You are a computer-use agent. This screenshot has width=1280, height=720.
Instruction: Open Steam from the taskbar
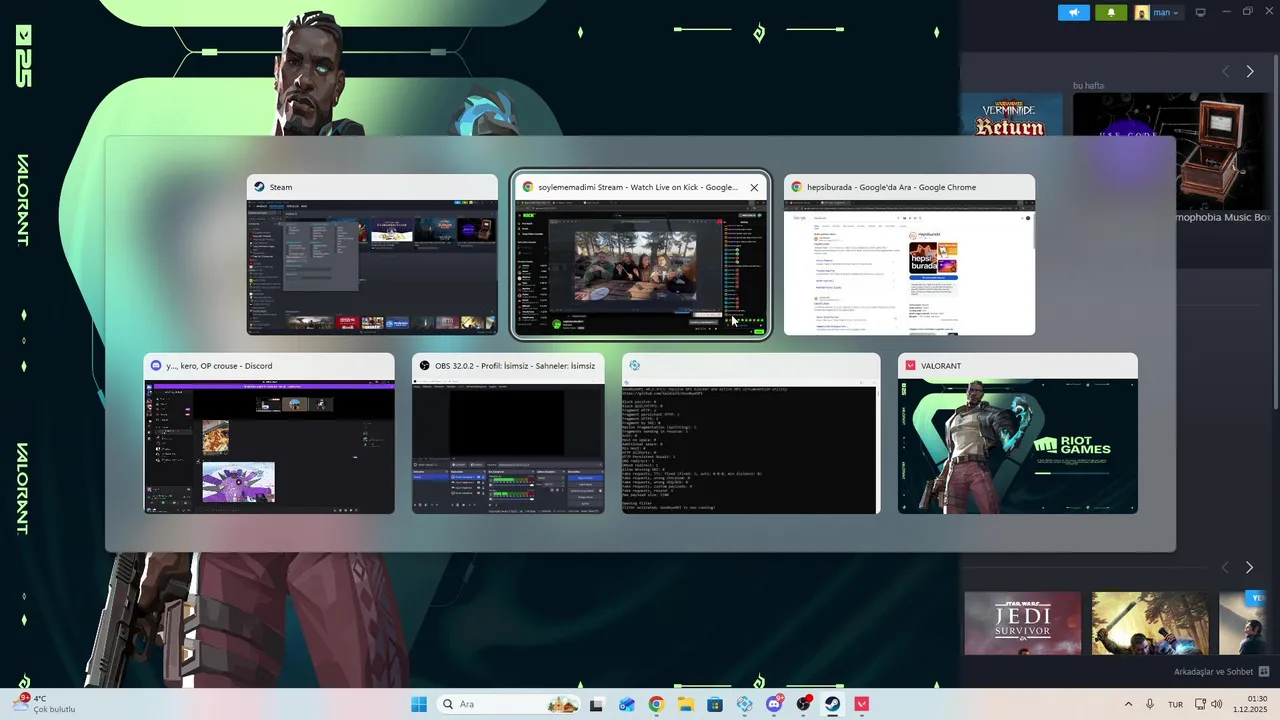click(832, 704)
